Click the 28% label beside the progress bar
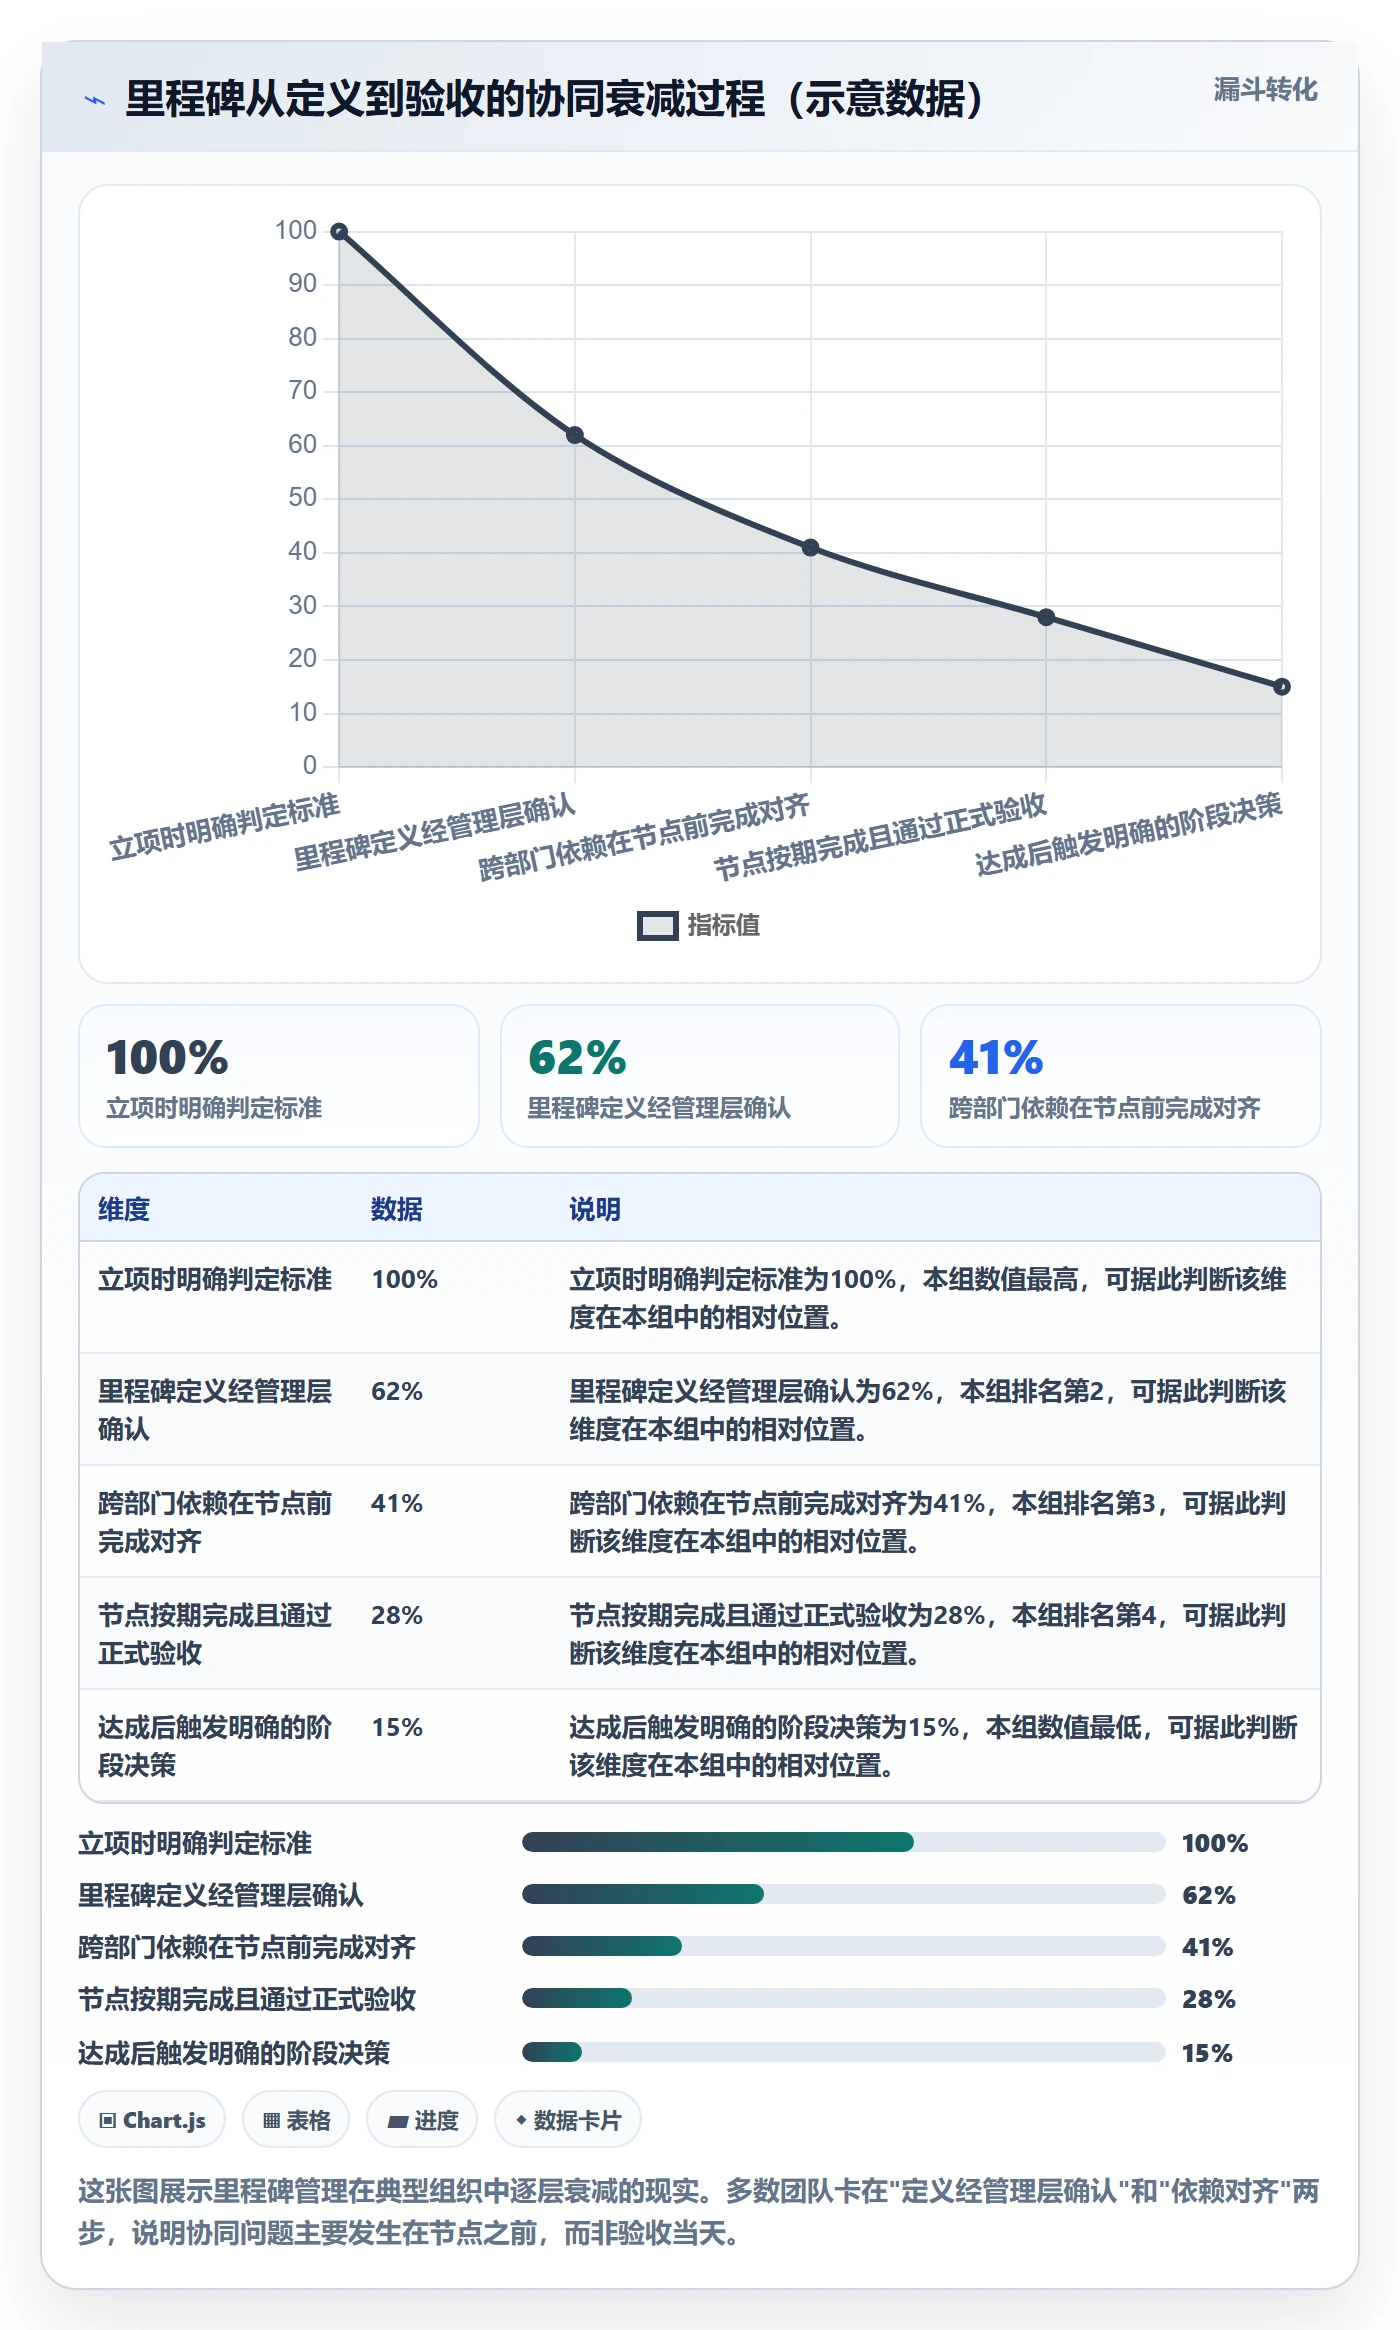This screenshot has height=2330, width=1400. [1209, 1999]
